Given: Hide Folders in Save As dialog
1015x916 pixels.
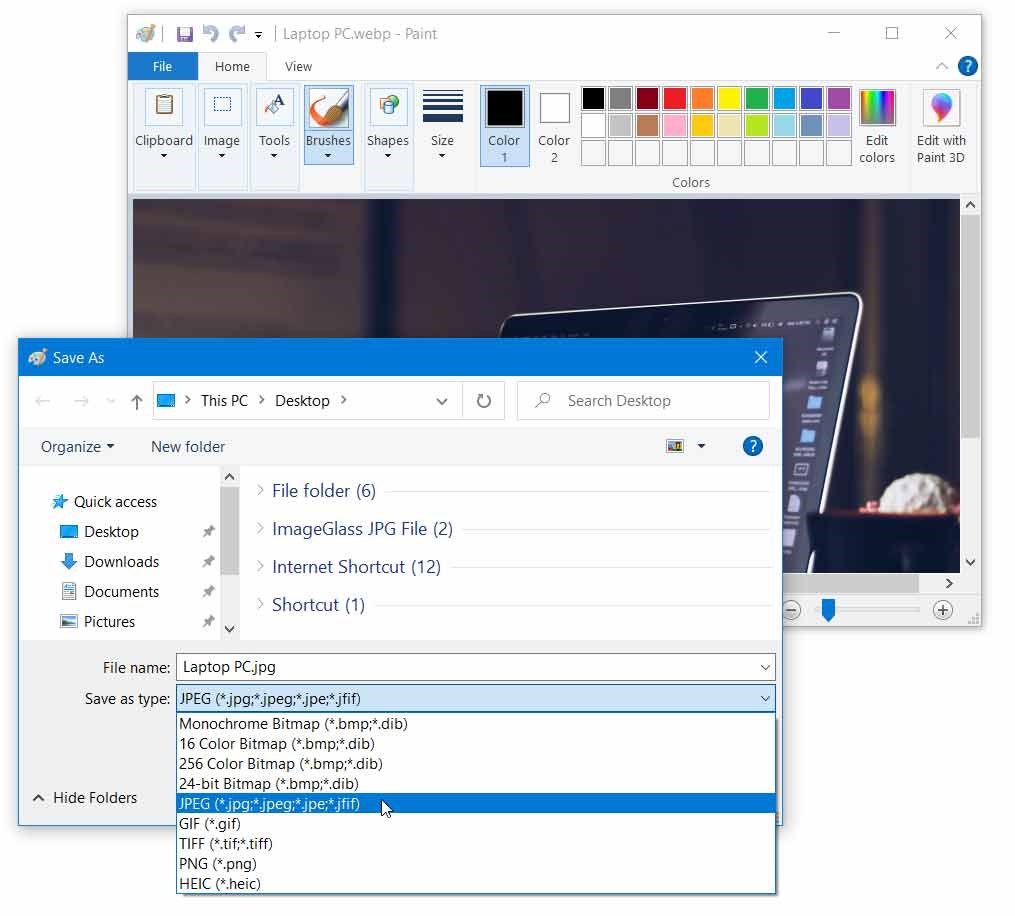Looking at the screenshot, I should click(x=85, y=798).
